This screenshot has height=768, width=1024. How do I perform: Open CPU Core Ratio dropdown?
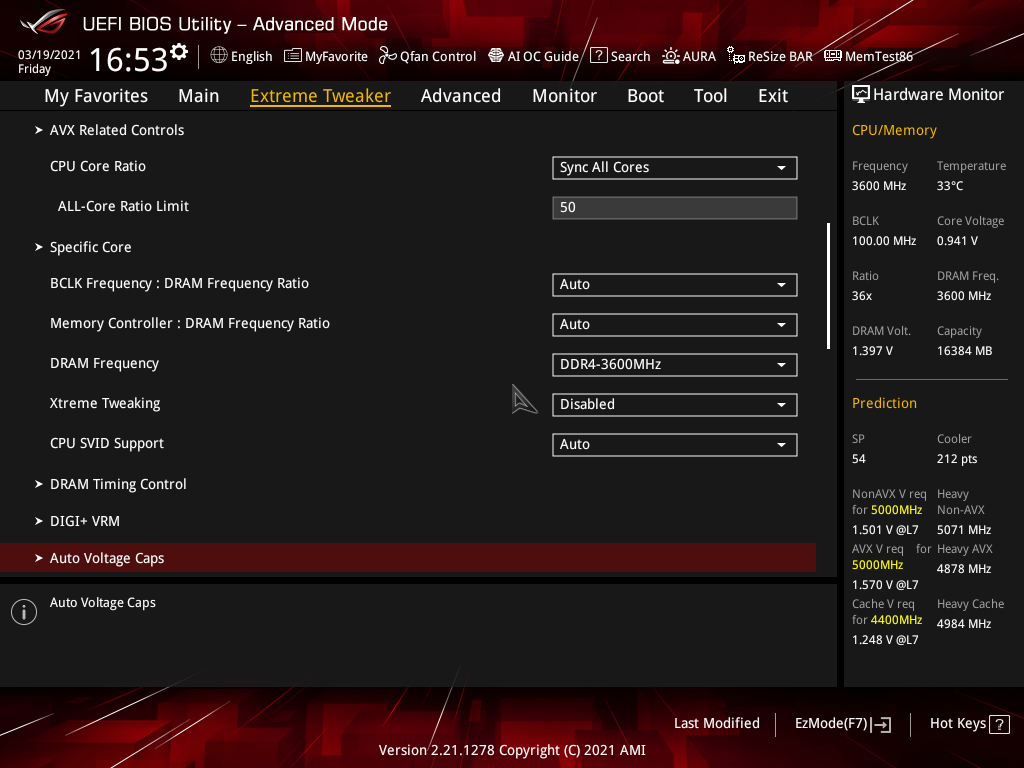(675, 168)
